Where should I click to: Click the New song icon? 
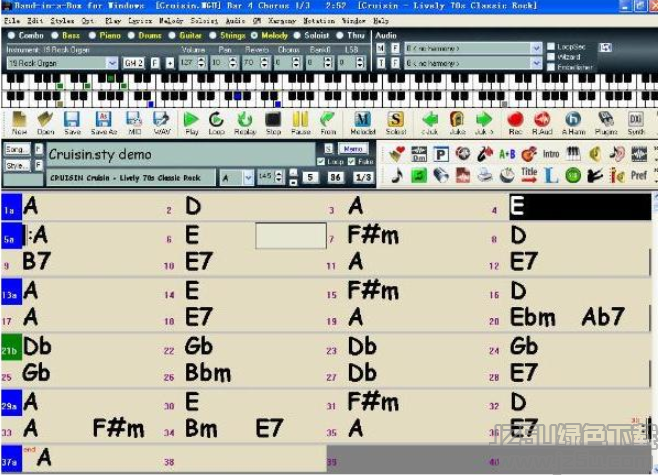(19, 123)
